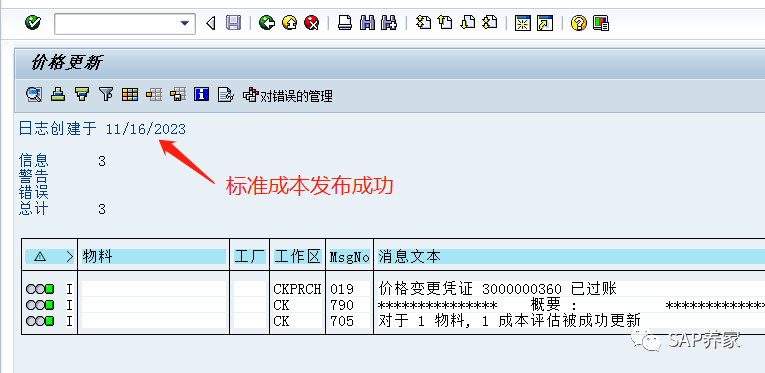Click the Sort Ascending icon
The width and height of the screenshot is (765, 373).
click(x=58, y=94)
